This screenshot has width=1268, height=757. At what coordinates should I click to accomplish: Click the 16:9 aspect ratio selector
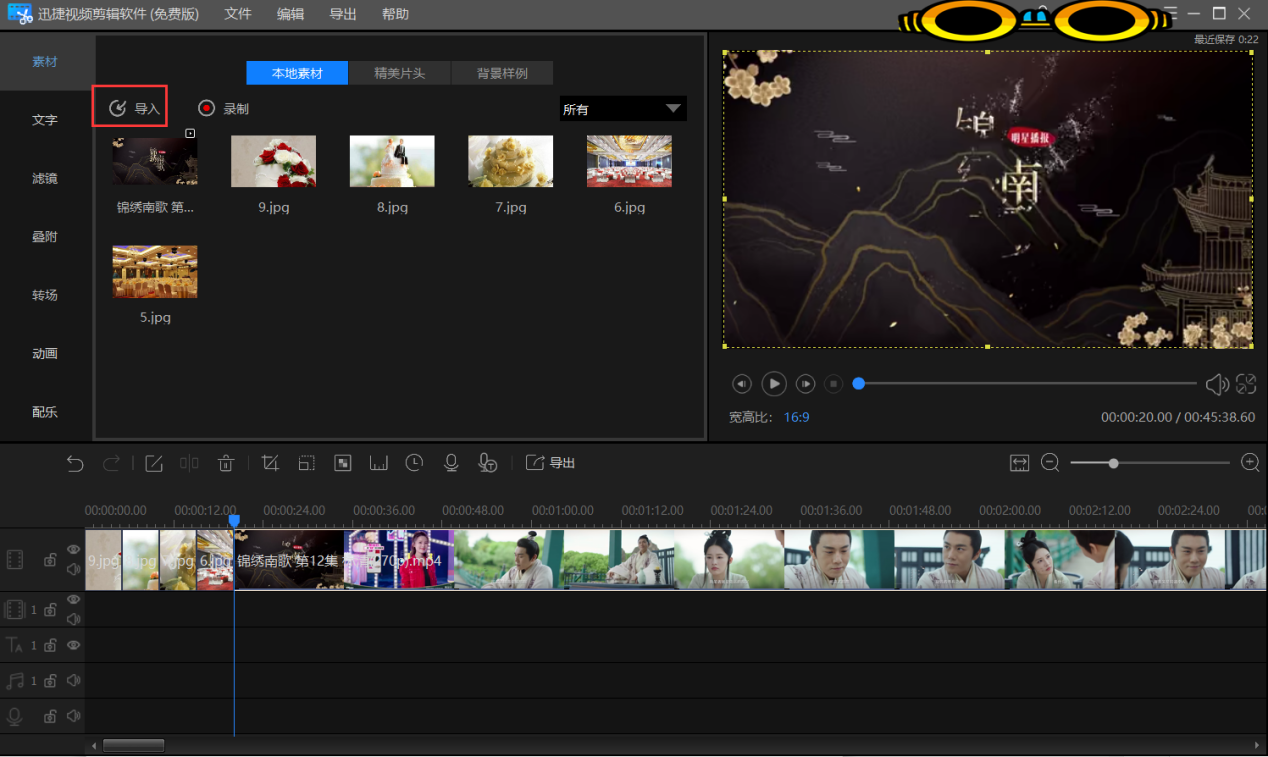tap(796, 417)
